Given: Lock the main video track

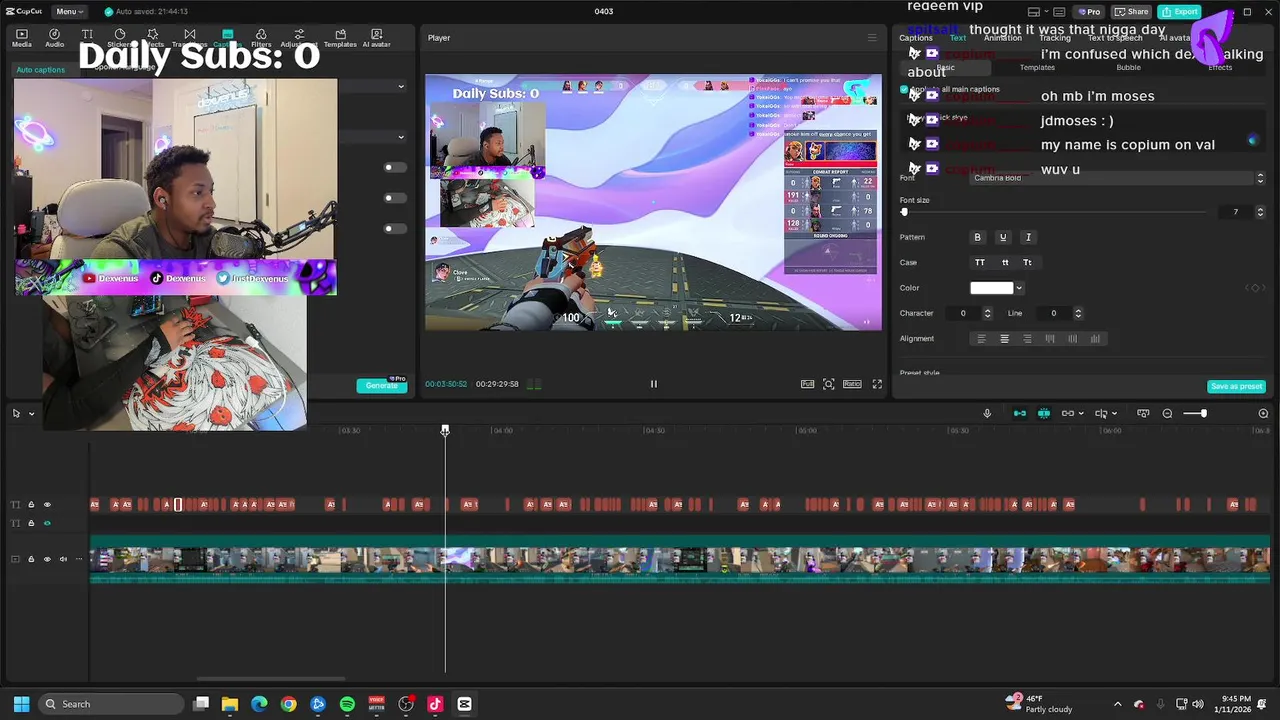Looking at the screenshot, I should coord(31,559).
